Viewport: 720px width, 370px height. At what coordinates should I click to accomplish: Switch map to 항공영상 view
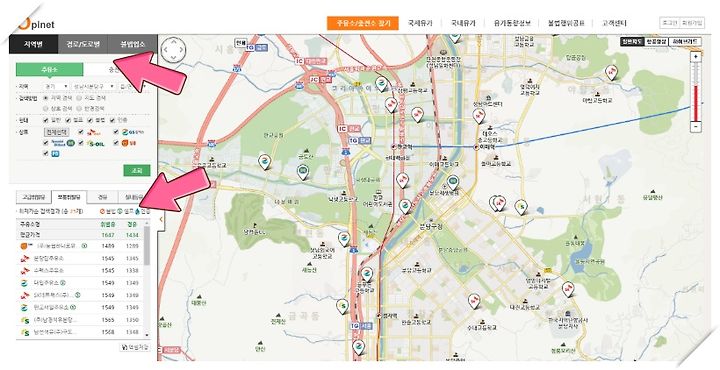click(x=656, y=42)
